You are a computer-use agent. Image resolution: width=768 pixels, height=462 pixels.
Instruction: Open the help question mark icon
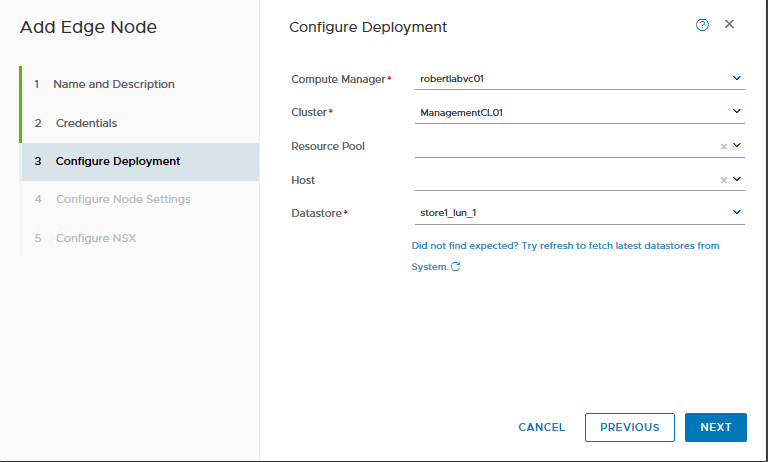702,25
